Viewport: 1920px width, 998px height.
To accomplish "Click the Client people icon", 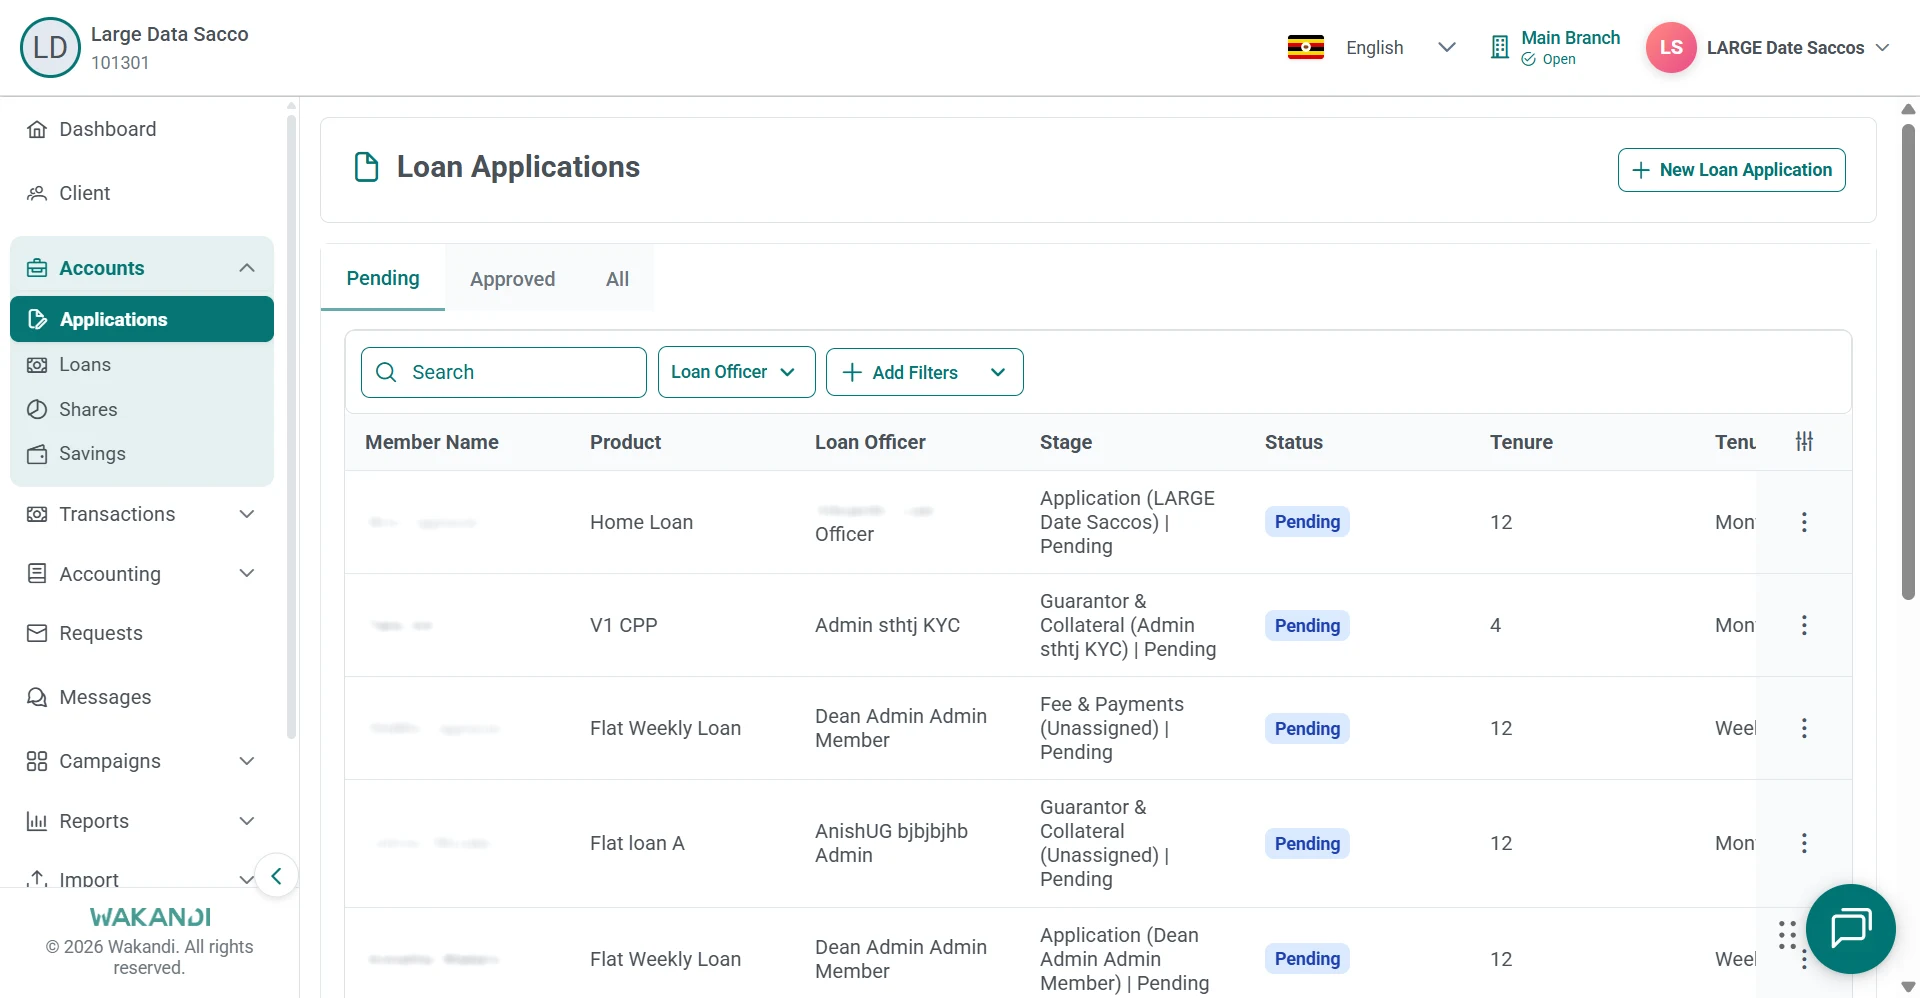I will tap(37, 193).
